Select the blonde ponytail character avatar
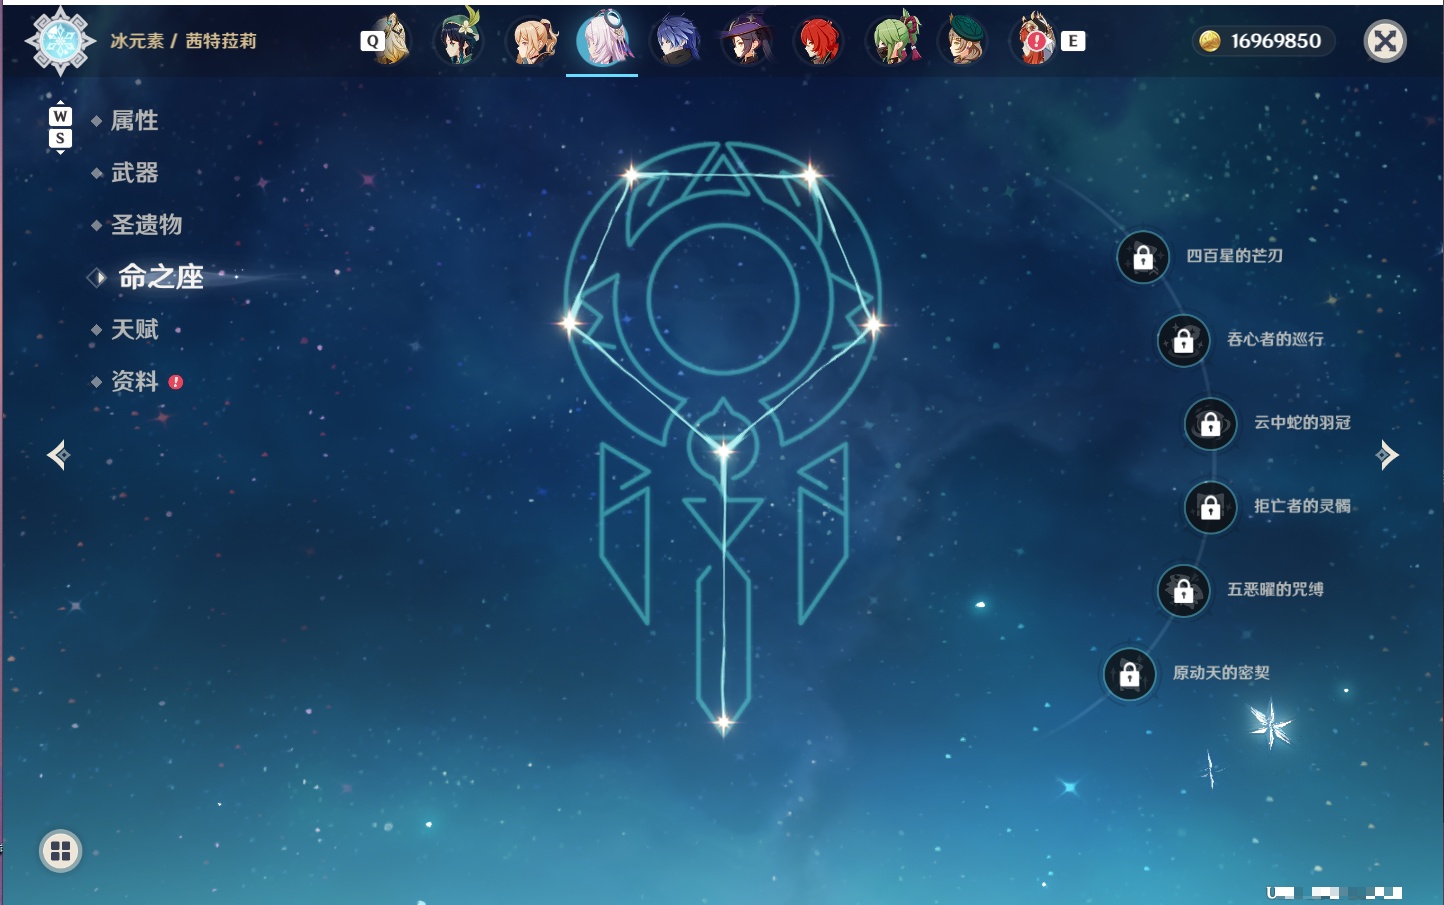Screen dimensions: 1444x905 click(531, 41)
